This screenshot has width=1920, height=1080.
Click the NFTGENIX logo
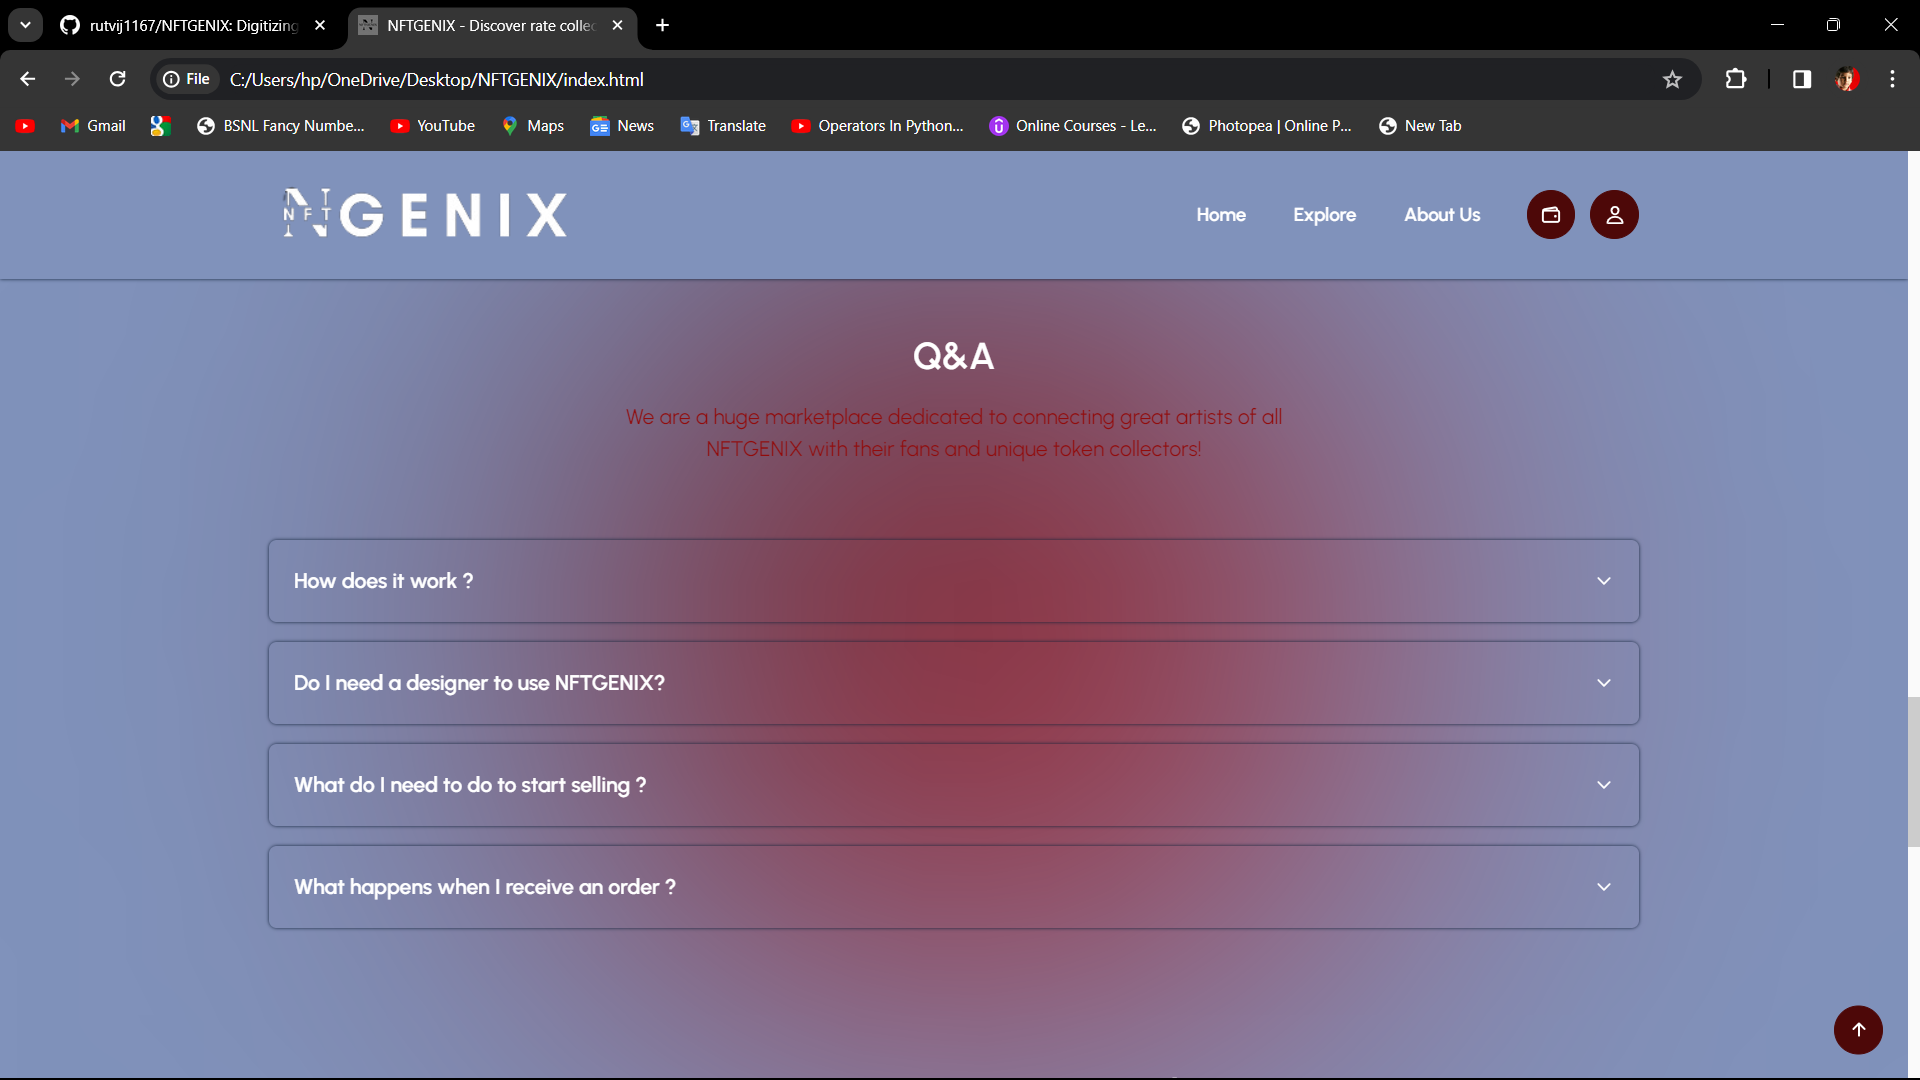[x=426, y=214]
